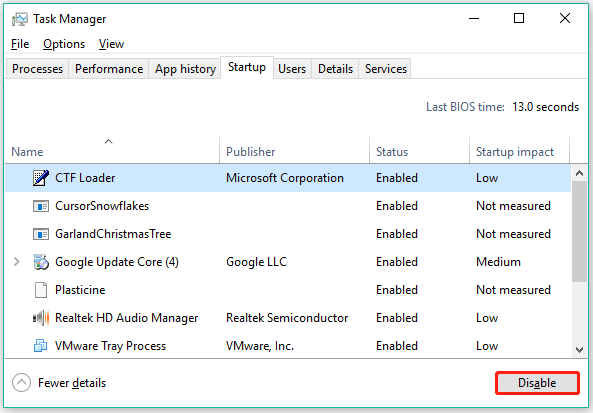Image resolution: width=593 pixels, height=413 pixels.
Task: Open the File menu
Action: tap(20, 44)
